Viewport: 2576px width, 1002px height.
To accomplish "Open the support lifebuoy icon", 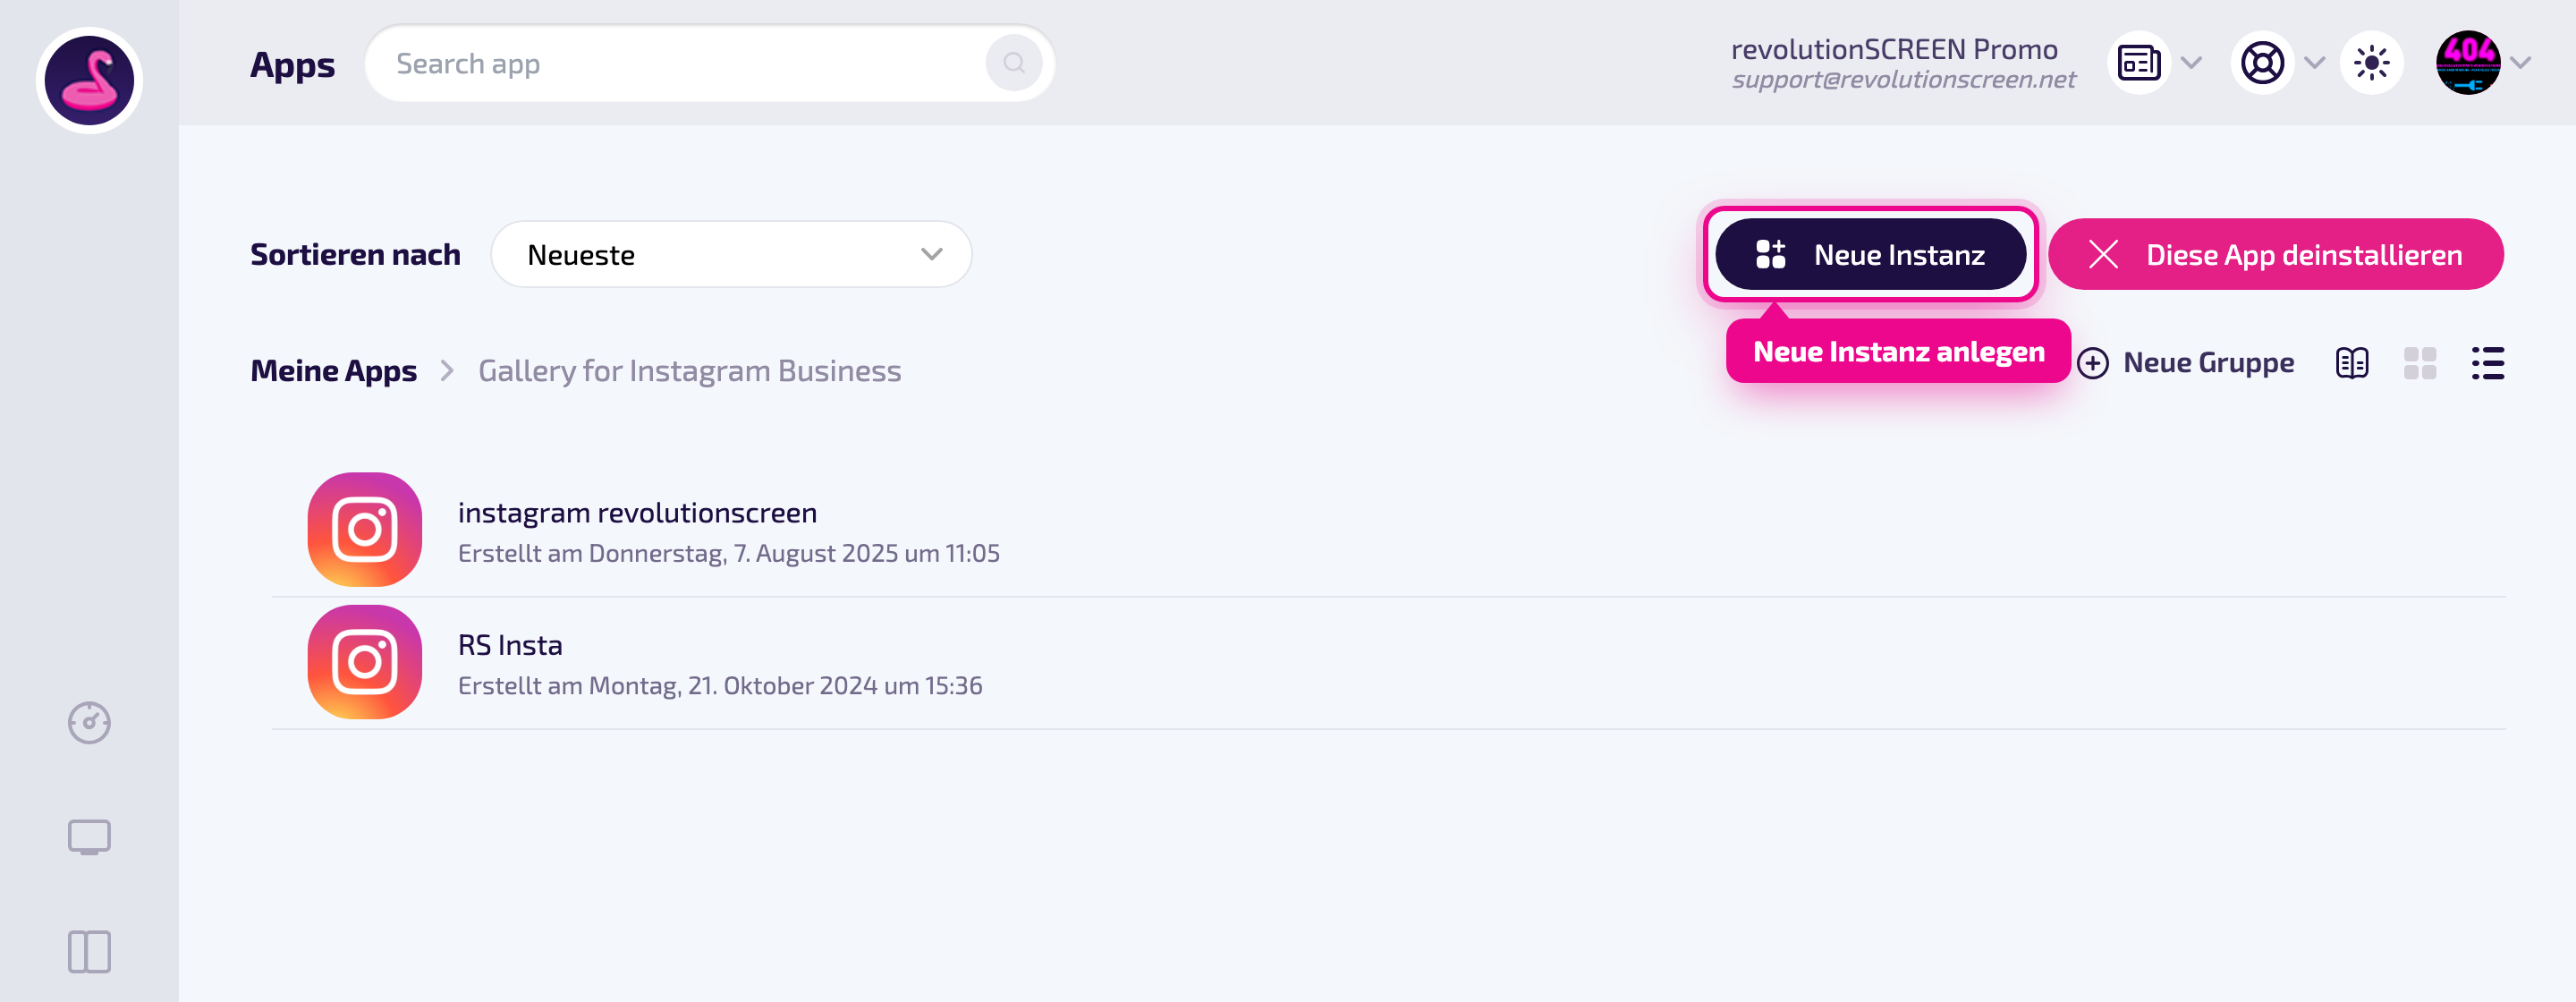I will 2261,63.
